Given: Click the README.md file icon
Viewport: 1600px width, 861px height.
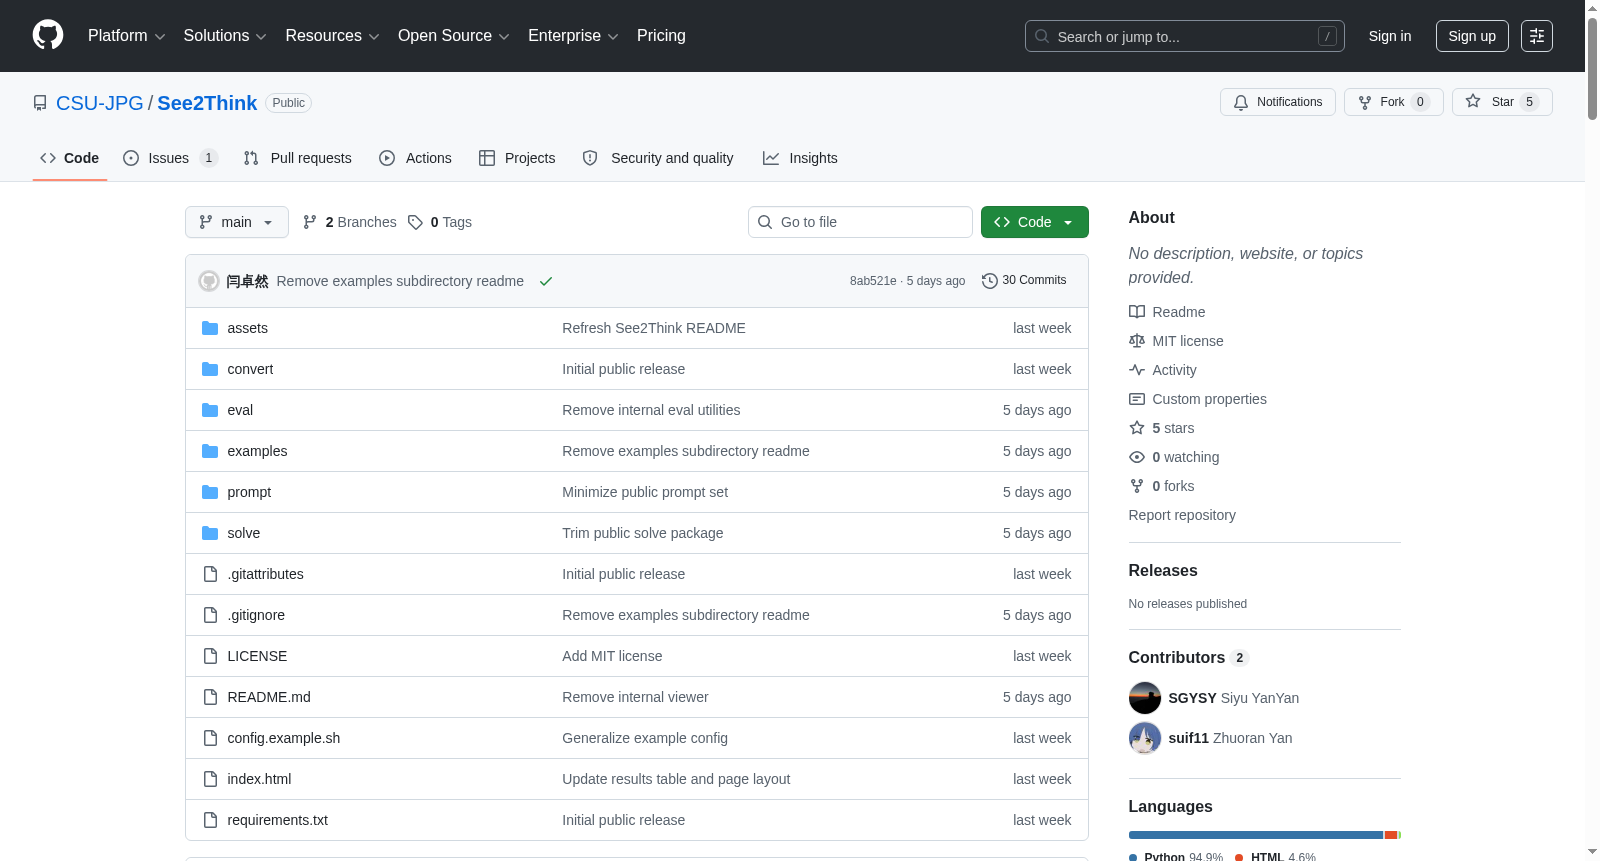Looking at the screenshot, I should [210, 697].
